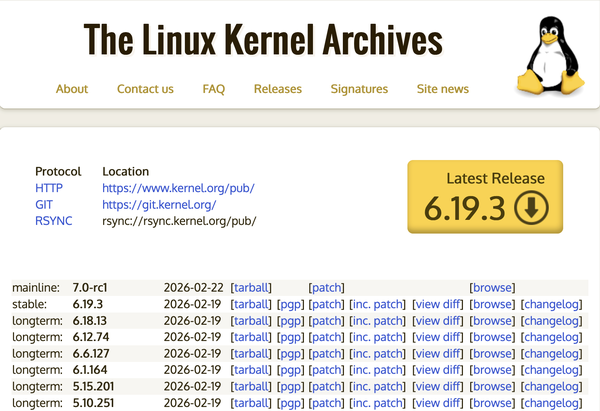Click the Tux penguin logo

[x=550, y=55]
